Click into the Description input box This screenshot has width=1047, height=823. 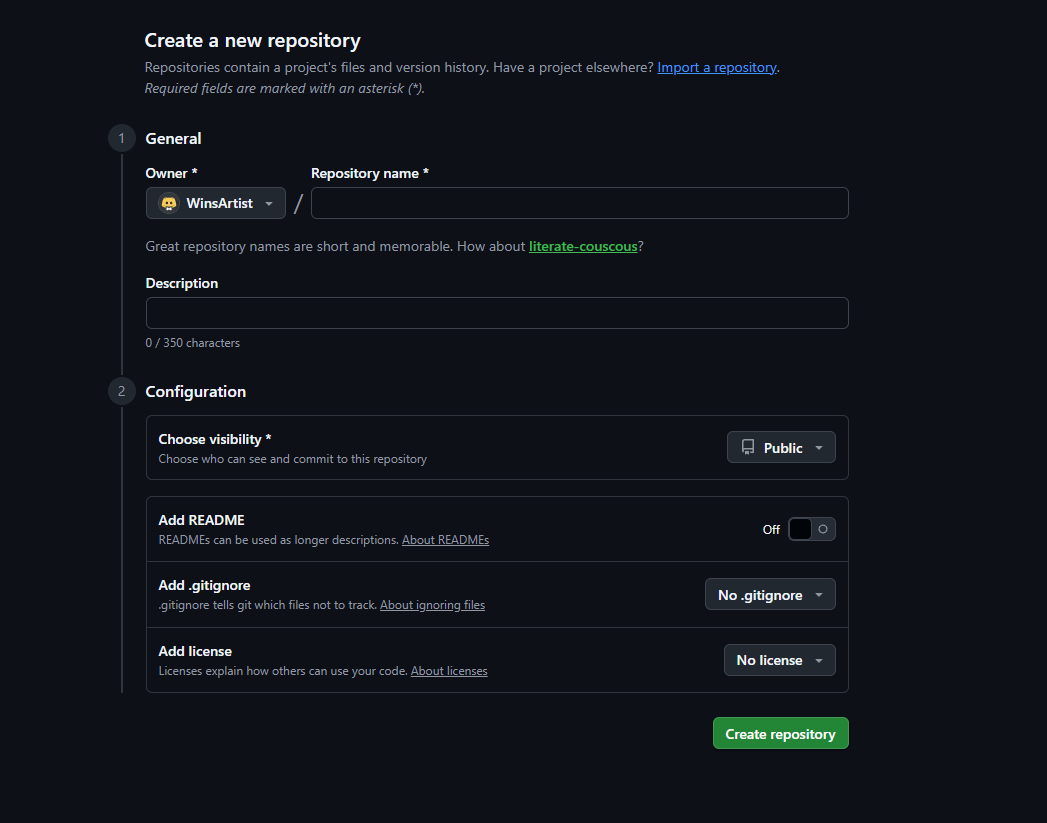pos(497,313)
